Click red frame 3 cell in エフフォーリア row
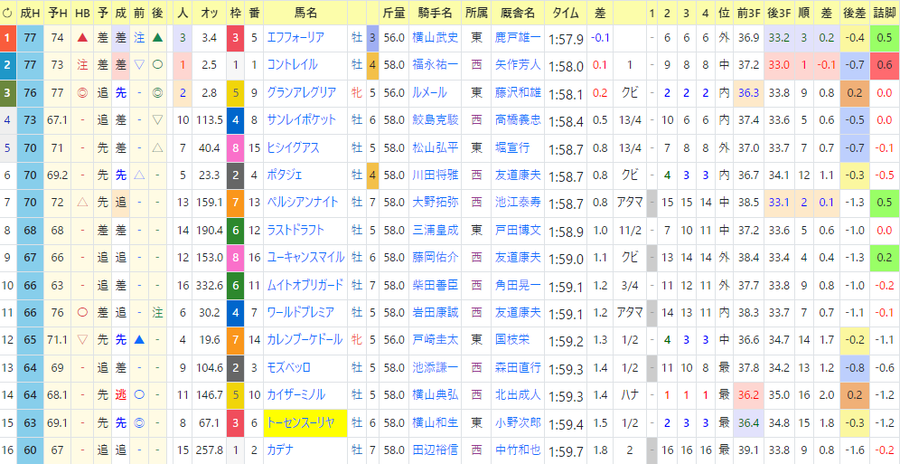The height and width of the screenshot is (464, 900). tap(235, 38)
